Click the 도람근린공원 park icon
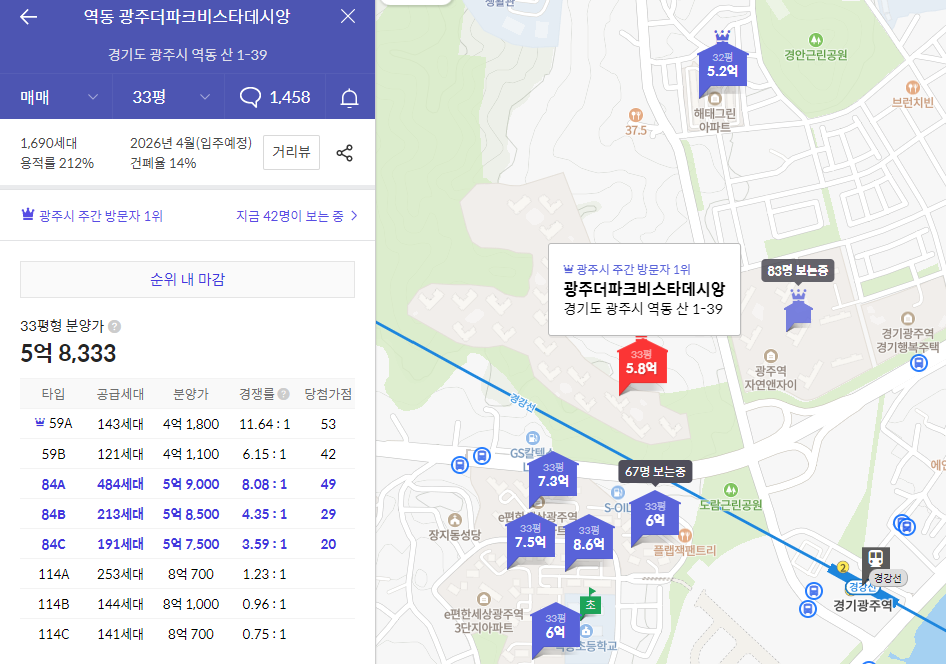This screenshot has height=664, width=946. pyautogui.click(x=731, y=490)
